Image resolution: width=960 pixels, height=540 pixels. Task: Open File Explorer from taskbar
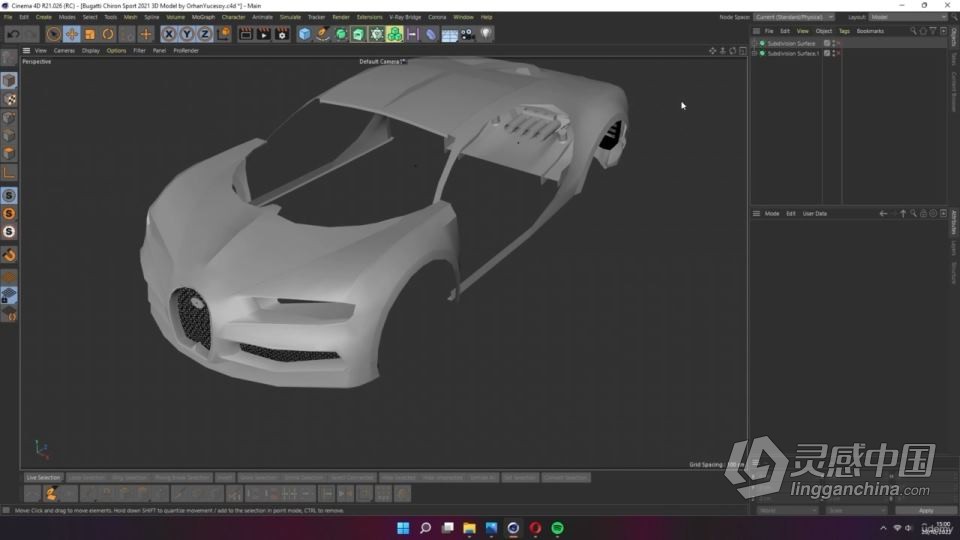(469, 528)
